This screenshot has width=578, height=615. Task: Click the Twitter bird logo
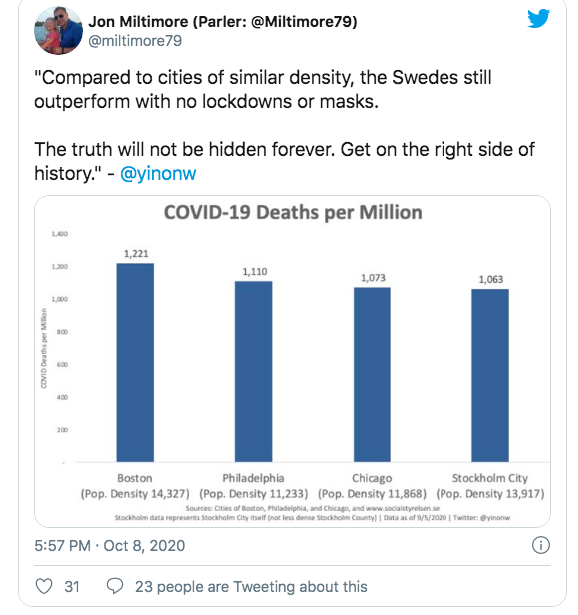(538, 18)
